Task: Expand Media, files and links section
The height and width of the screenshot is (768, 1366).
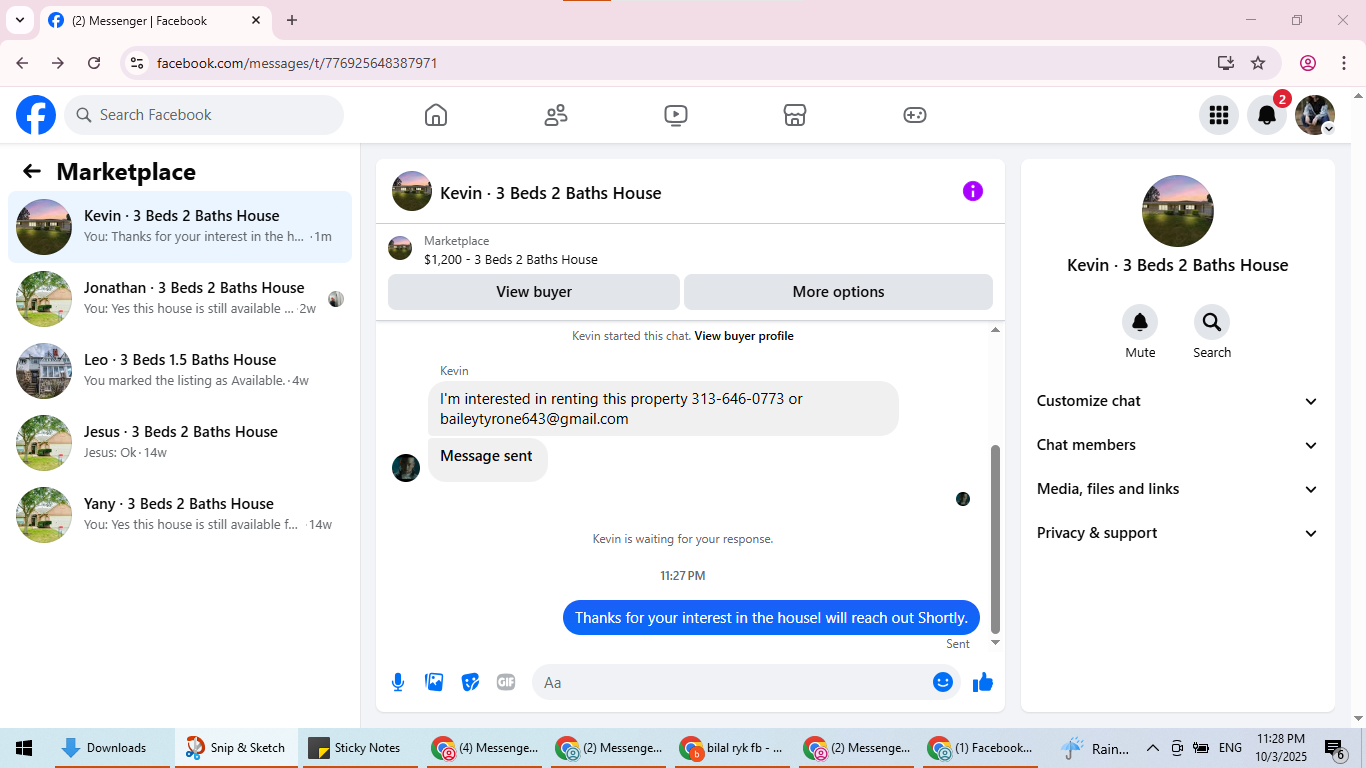Action: coord(1178,489)
